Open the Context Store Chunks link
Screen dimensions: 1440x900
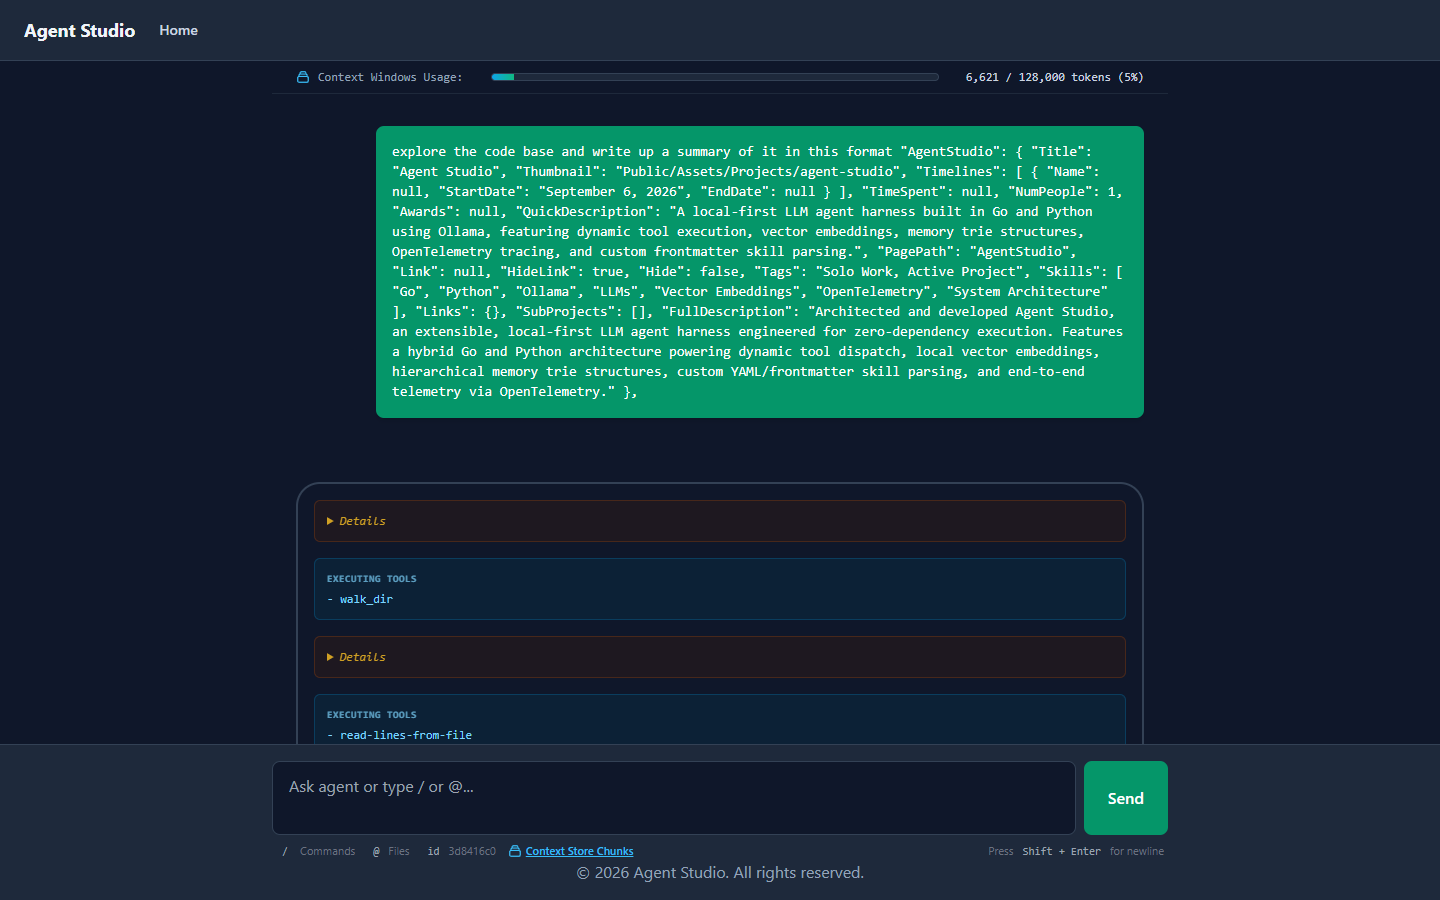pos(580,851)
